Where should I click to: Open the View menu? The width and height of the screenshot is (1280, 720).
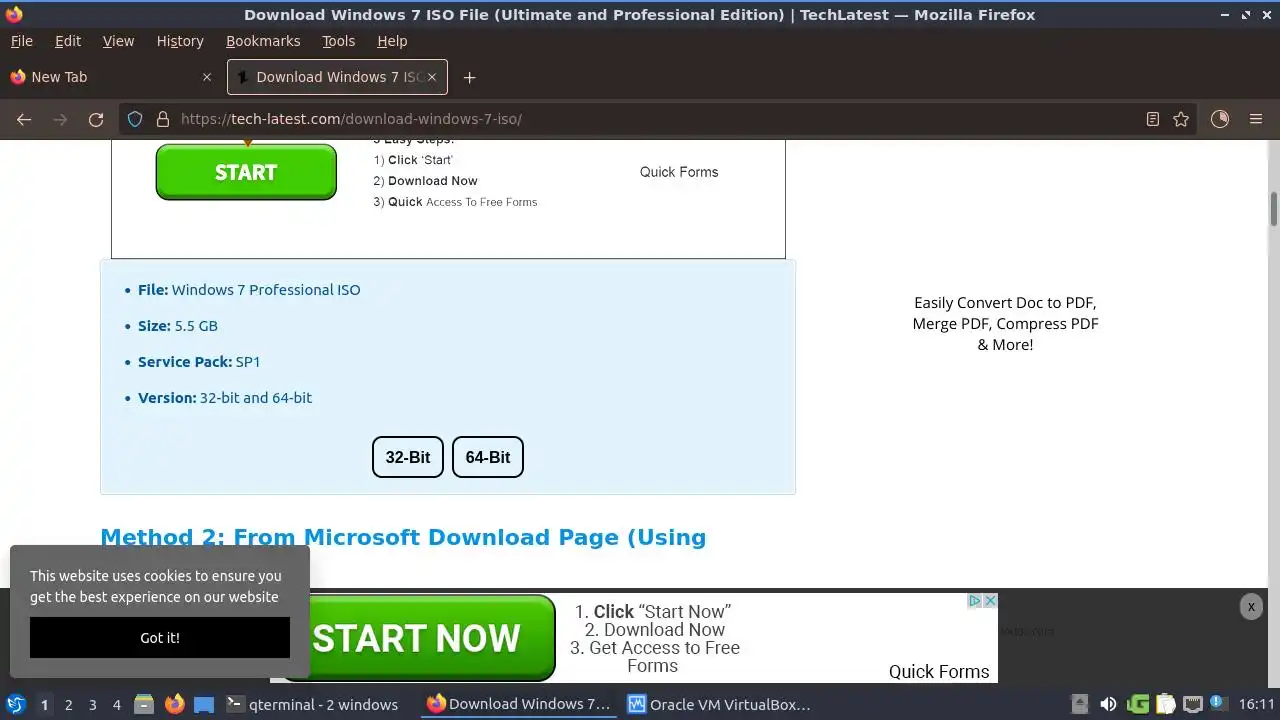point(118,41)
